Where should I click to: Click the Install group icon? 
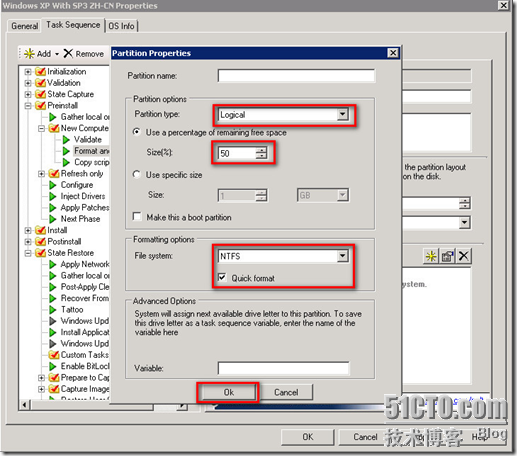pos(40,230)
